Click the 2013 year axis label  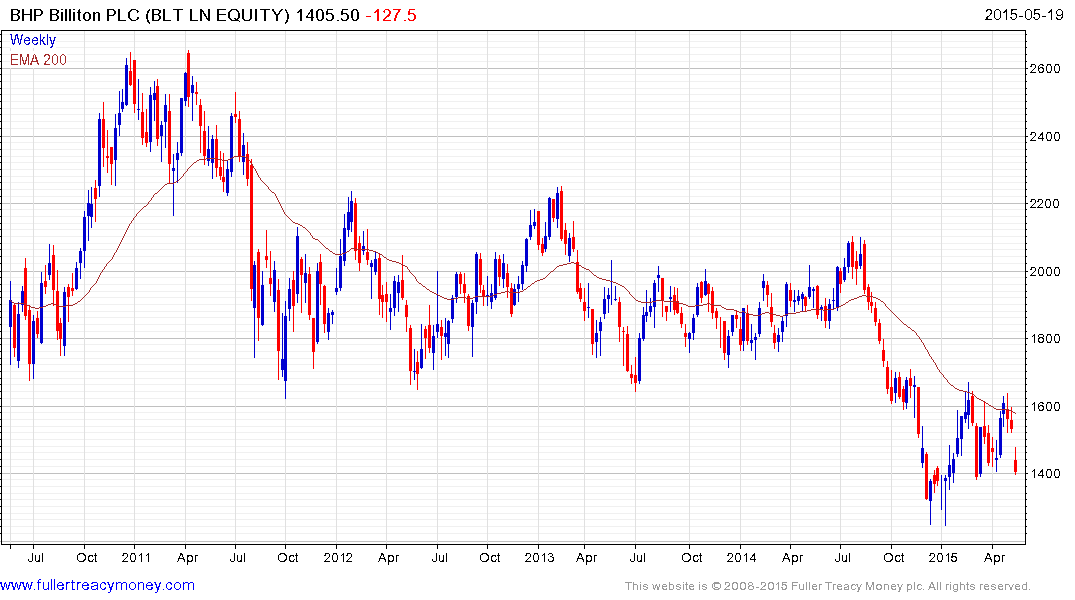[539, 557]
